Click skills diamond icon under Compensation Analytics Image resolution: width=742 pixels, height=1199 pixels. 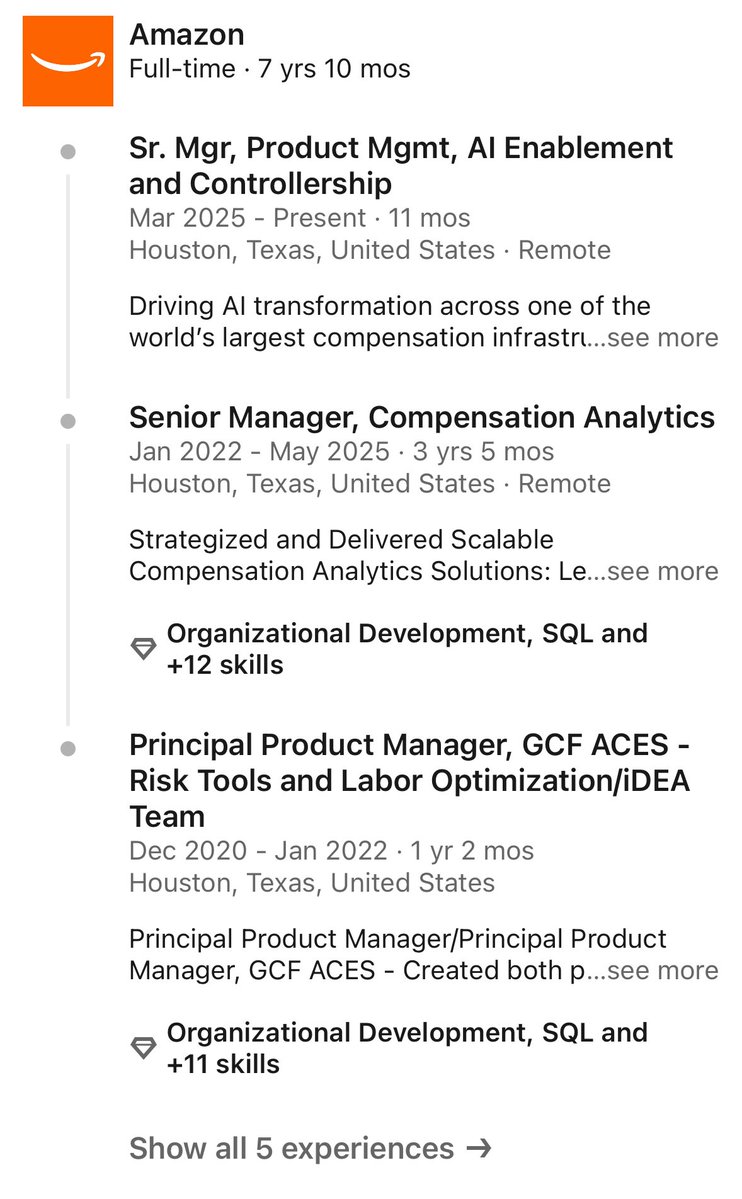tap(143, 648)
